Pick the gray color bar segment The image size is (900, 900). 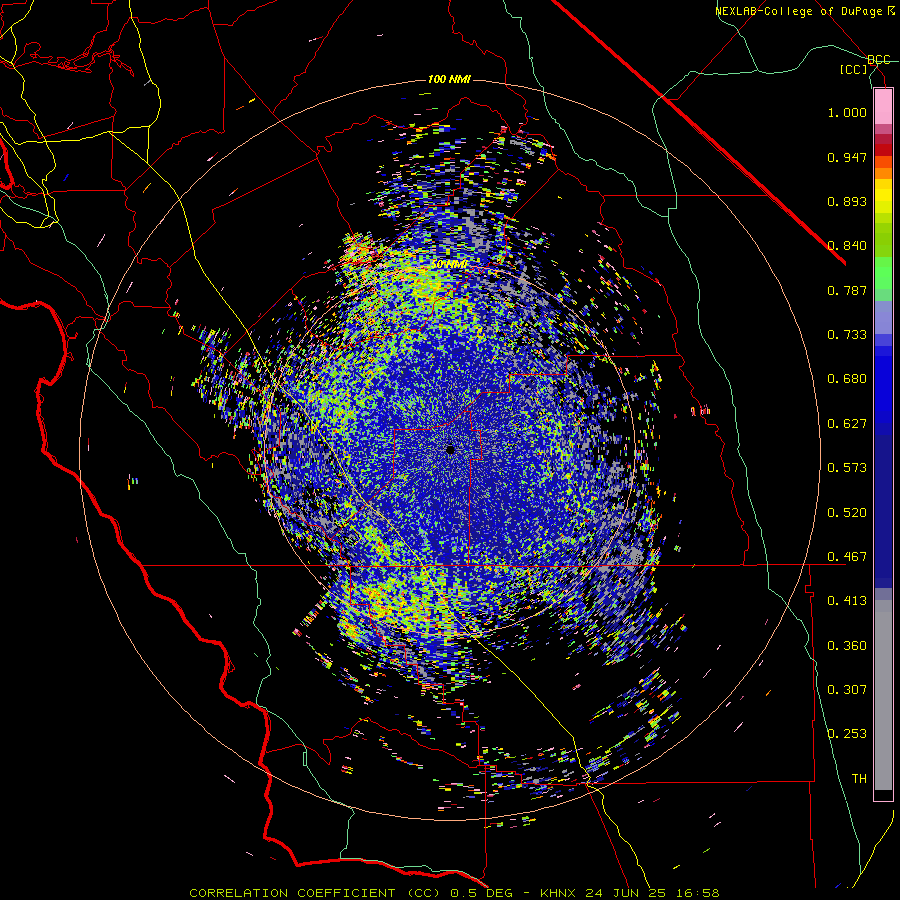[883, 695]
